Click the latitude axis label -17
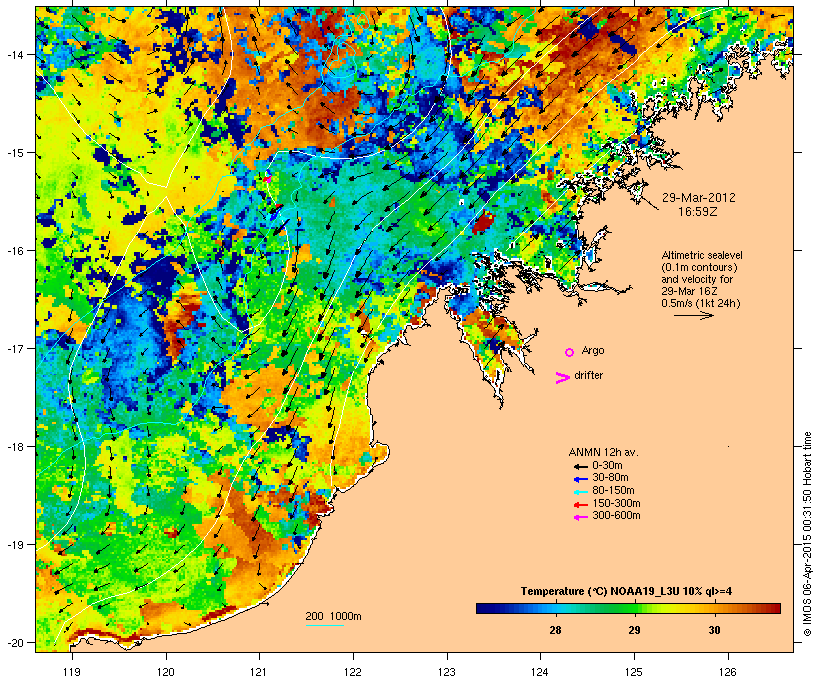 pos(14,349)
